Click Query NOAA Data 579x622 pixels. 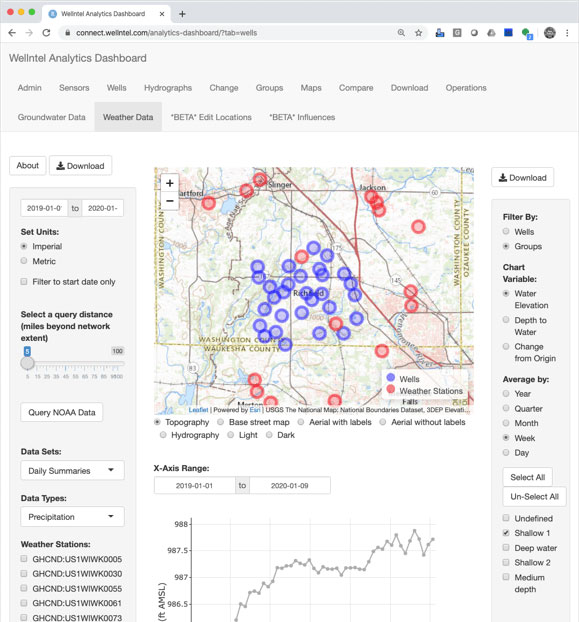tap(62, 413)
